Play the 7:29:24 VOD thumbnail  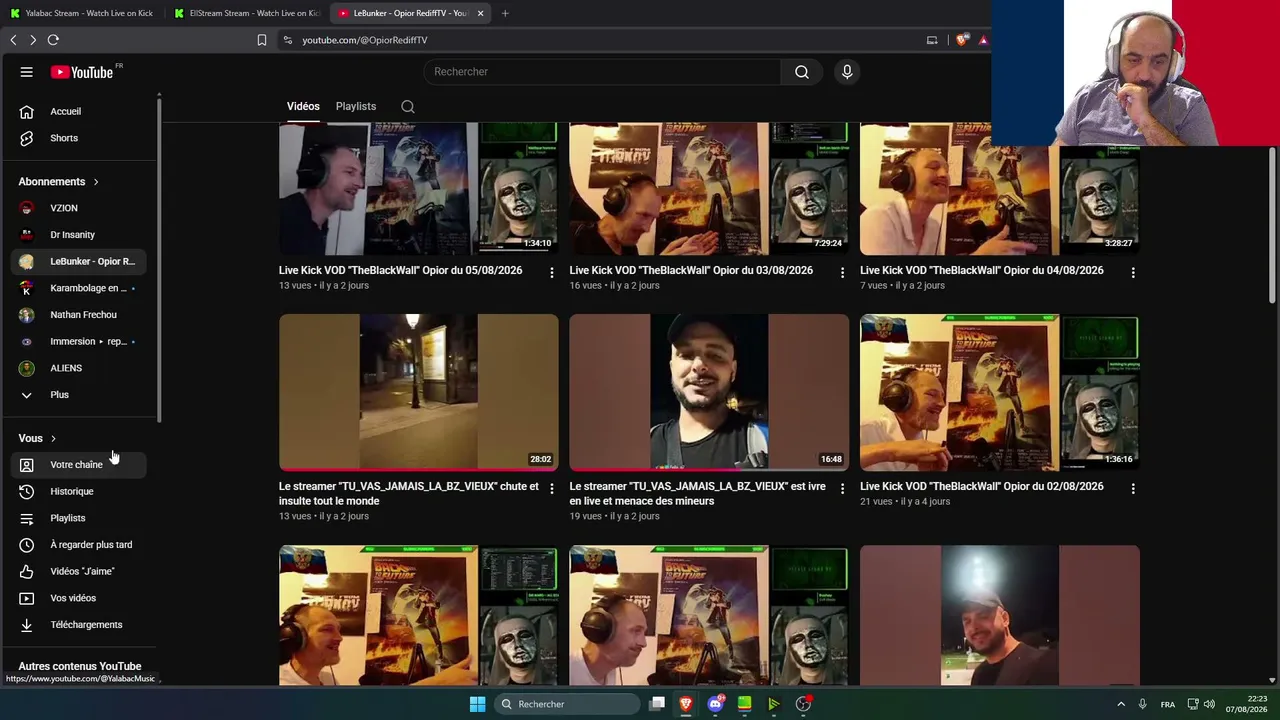tap(709, 189)
